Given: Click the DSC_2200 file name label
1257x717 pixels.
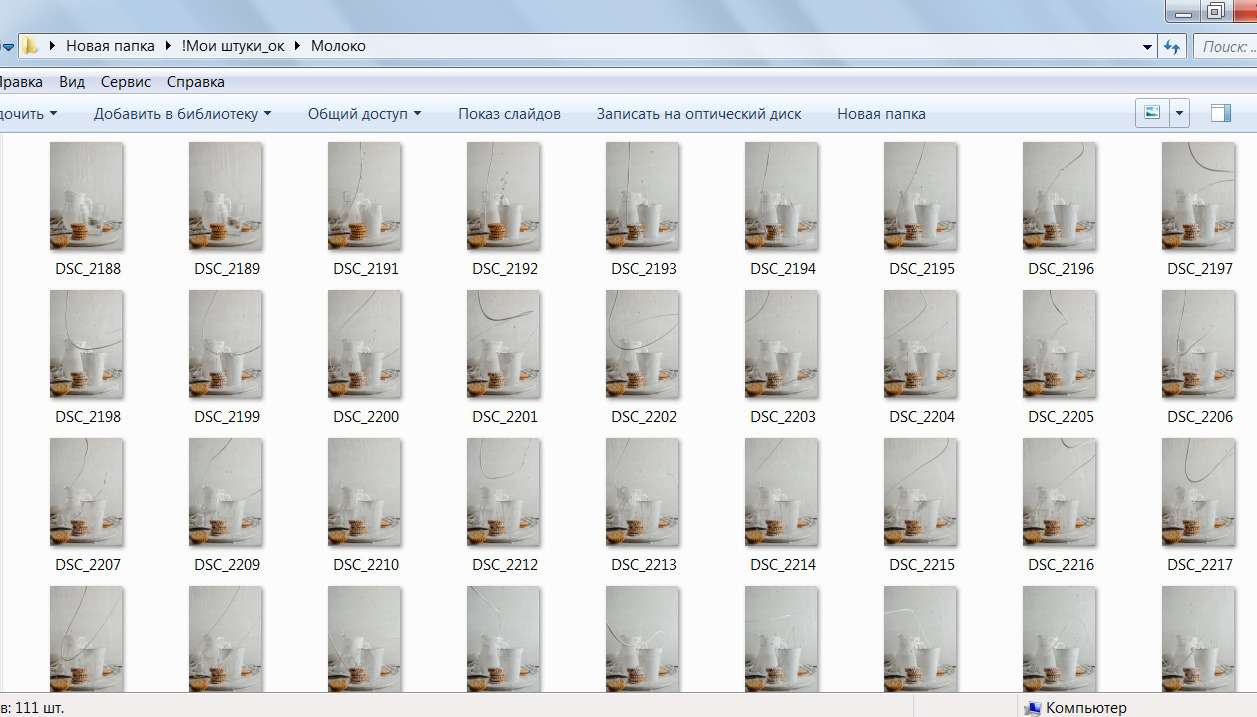Looking at the screenshot, I should click(366, 417).
